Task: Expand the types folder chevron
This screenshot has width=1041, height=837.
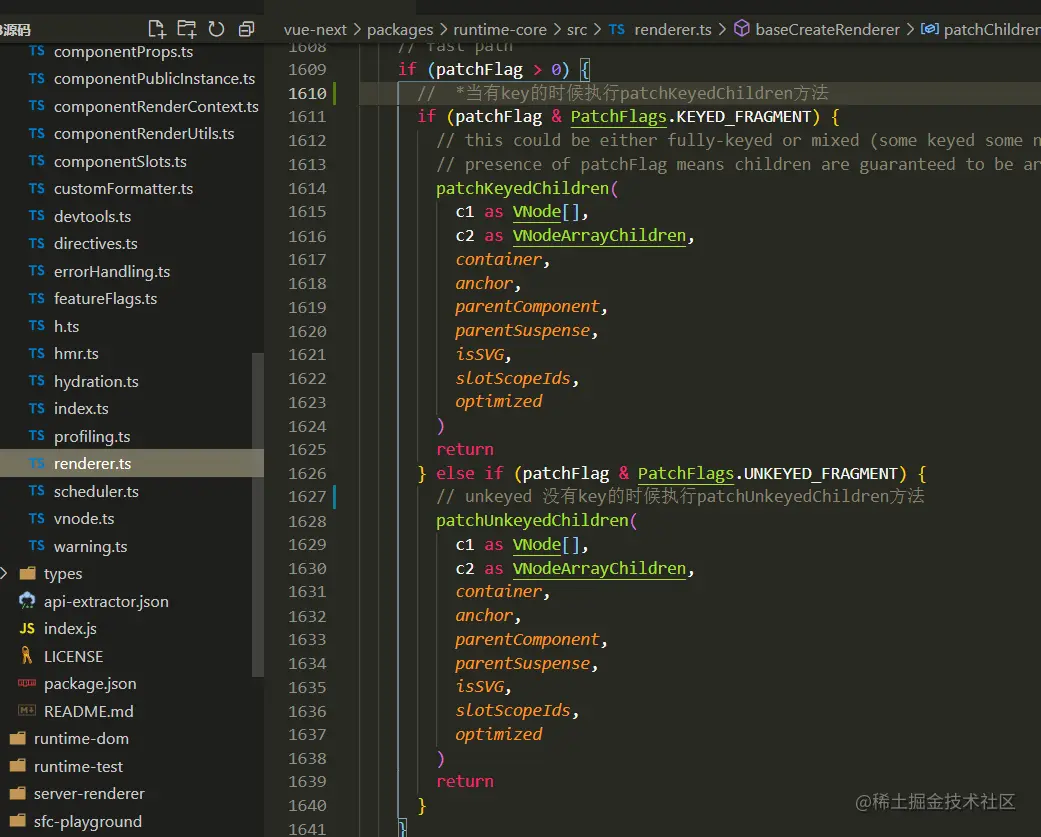Action: click(x=5, y=573)
